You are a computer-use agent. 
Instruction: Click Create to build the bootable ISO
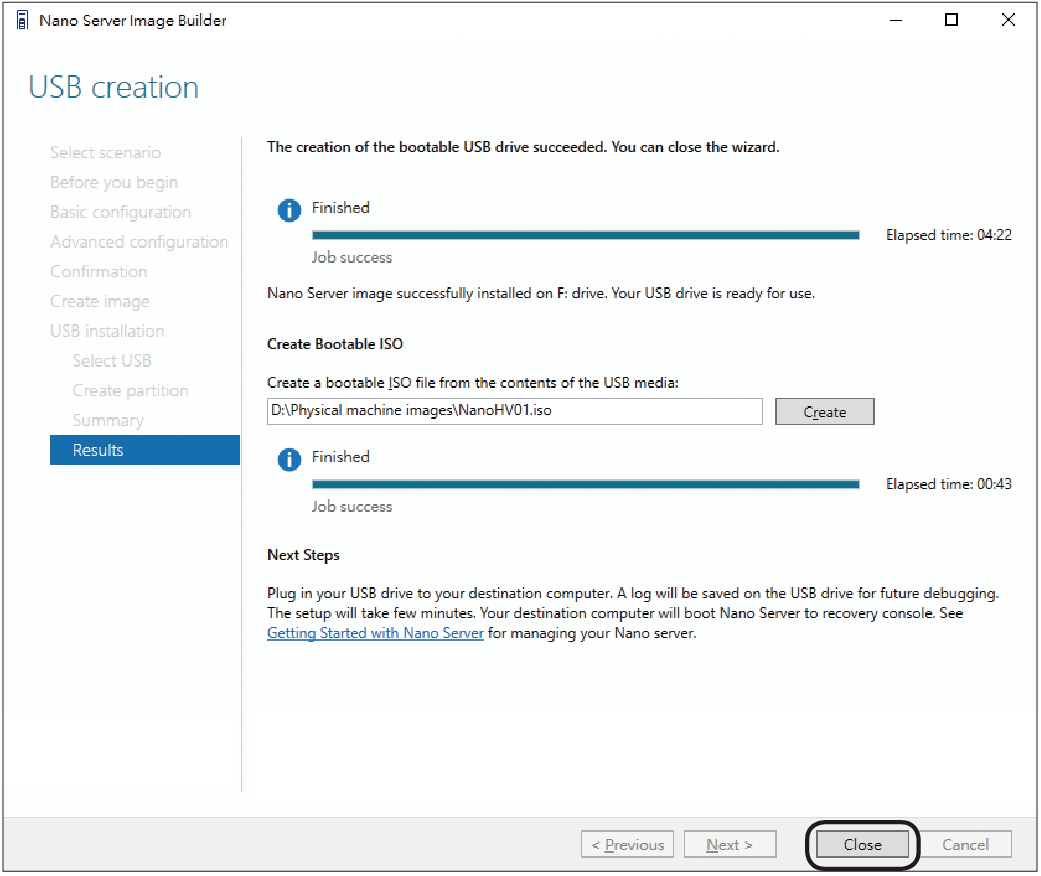coord(825,412)
